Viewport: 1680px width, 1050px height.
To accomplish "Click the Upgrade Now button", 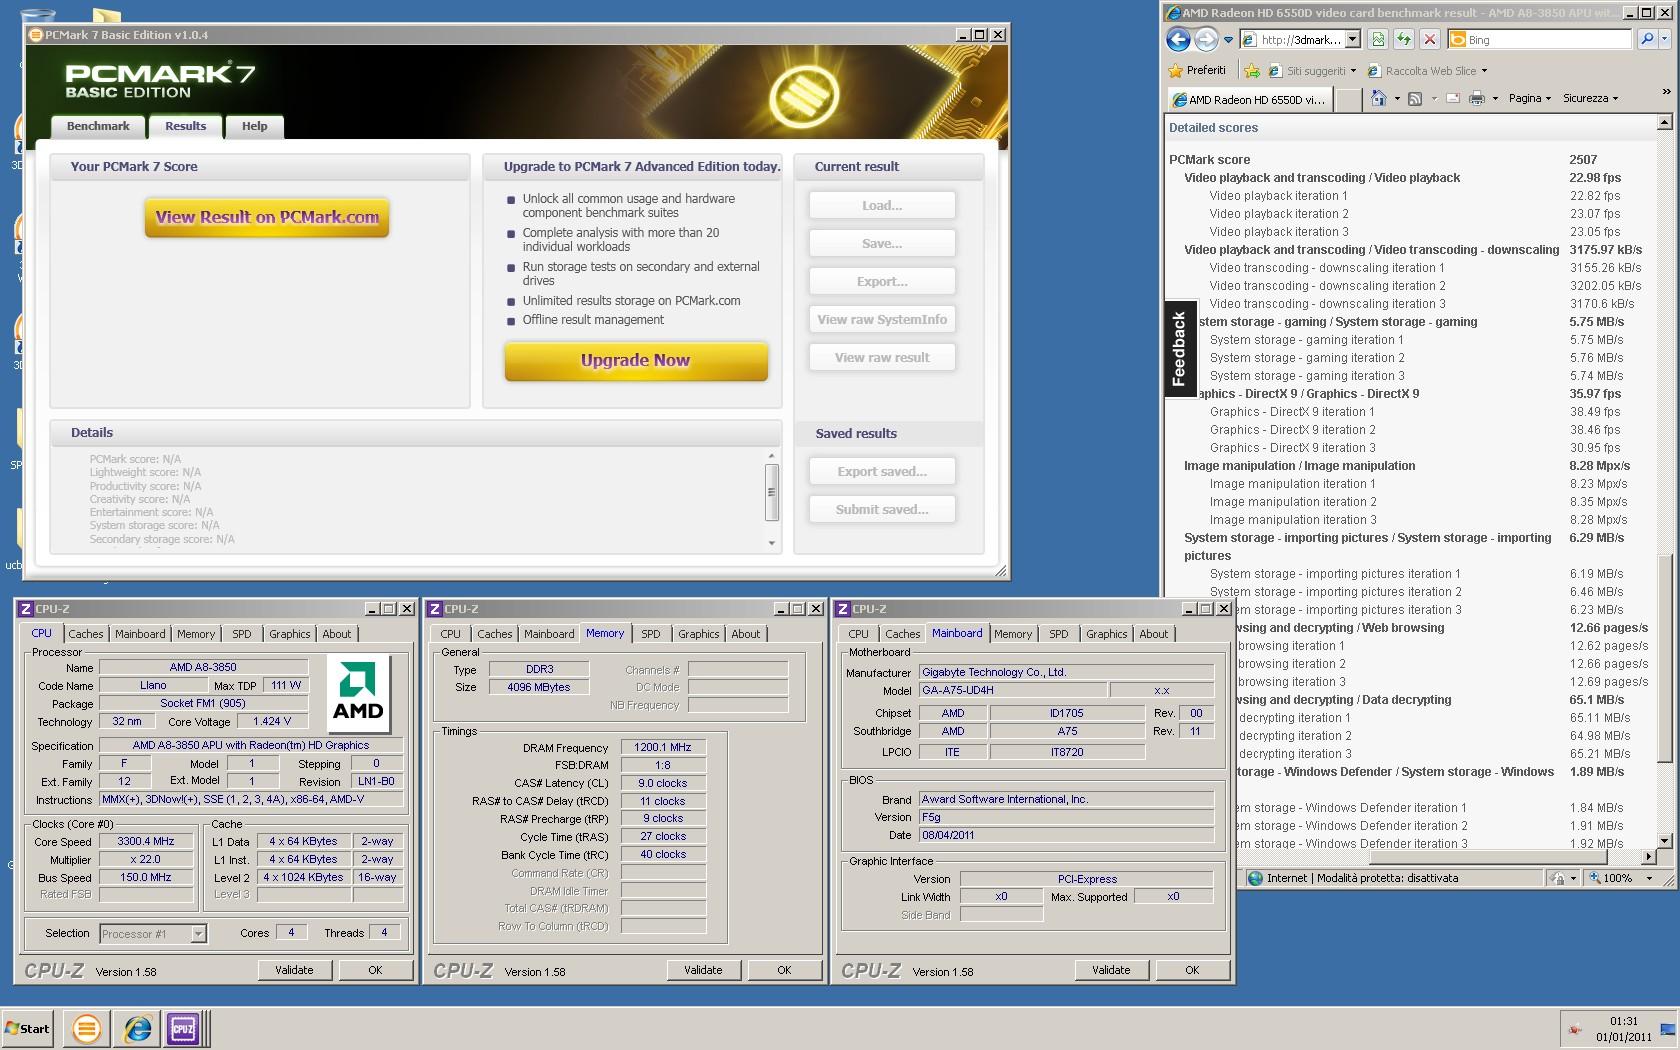I will (636, 361).
